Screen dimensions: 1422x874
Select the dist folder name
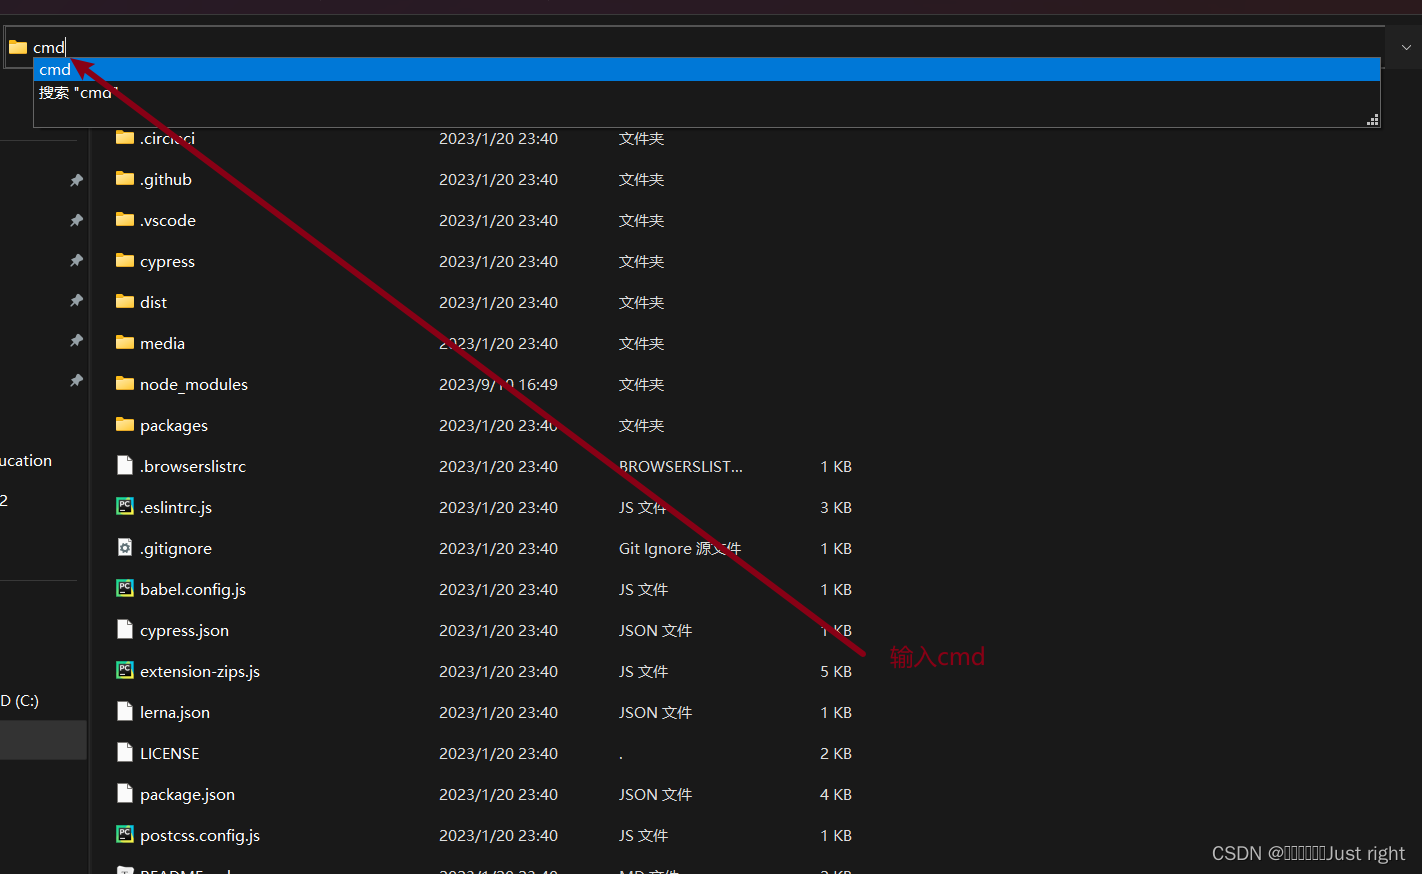153,302
